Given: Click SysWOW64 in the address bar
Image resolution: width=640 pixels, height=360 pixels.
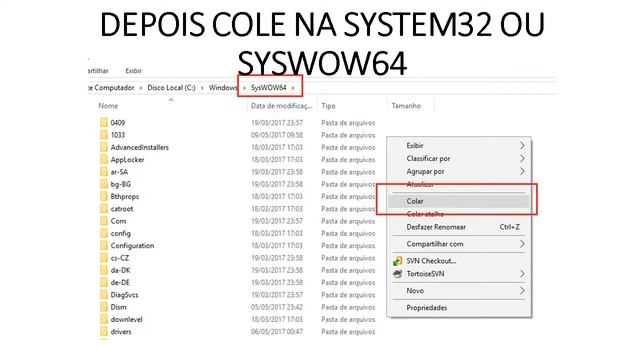Looking at the screenshot, I should tap(269, 88).
